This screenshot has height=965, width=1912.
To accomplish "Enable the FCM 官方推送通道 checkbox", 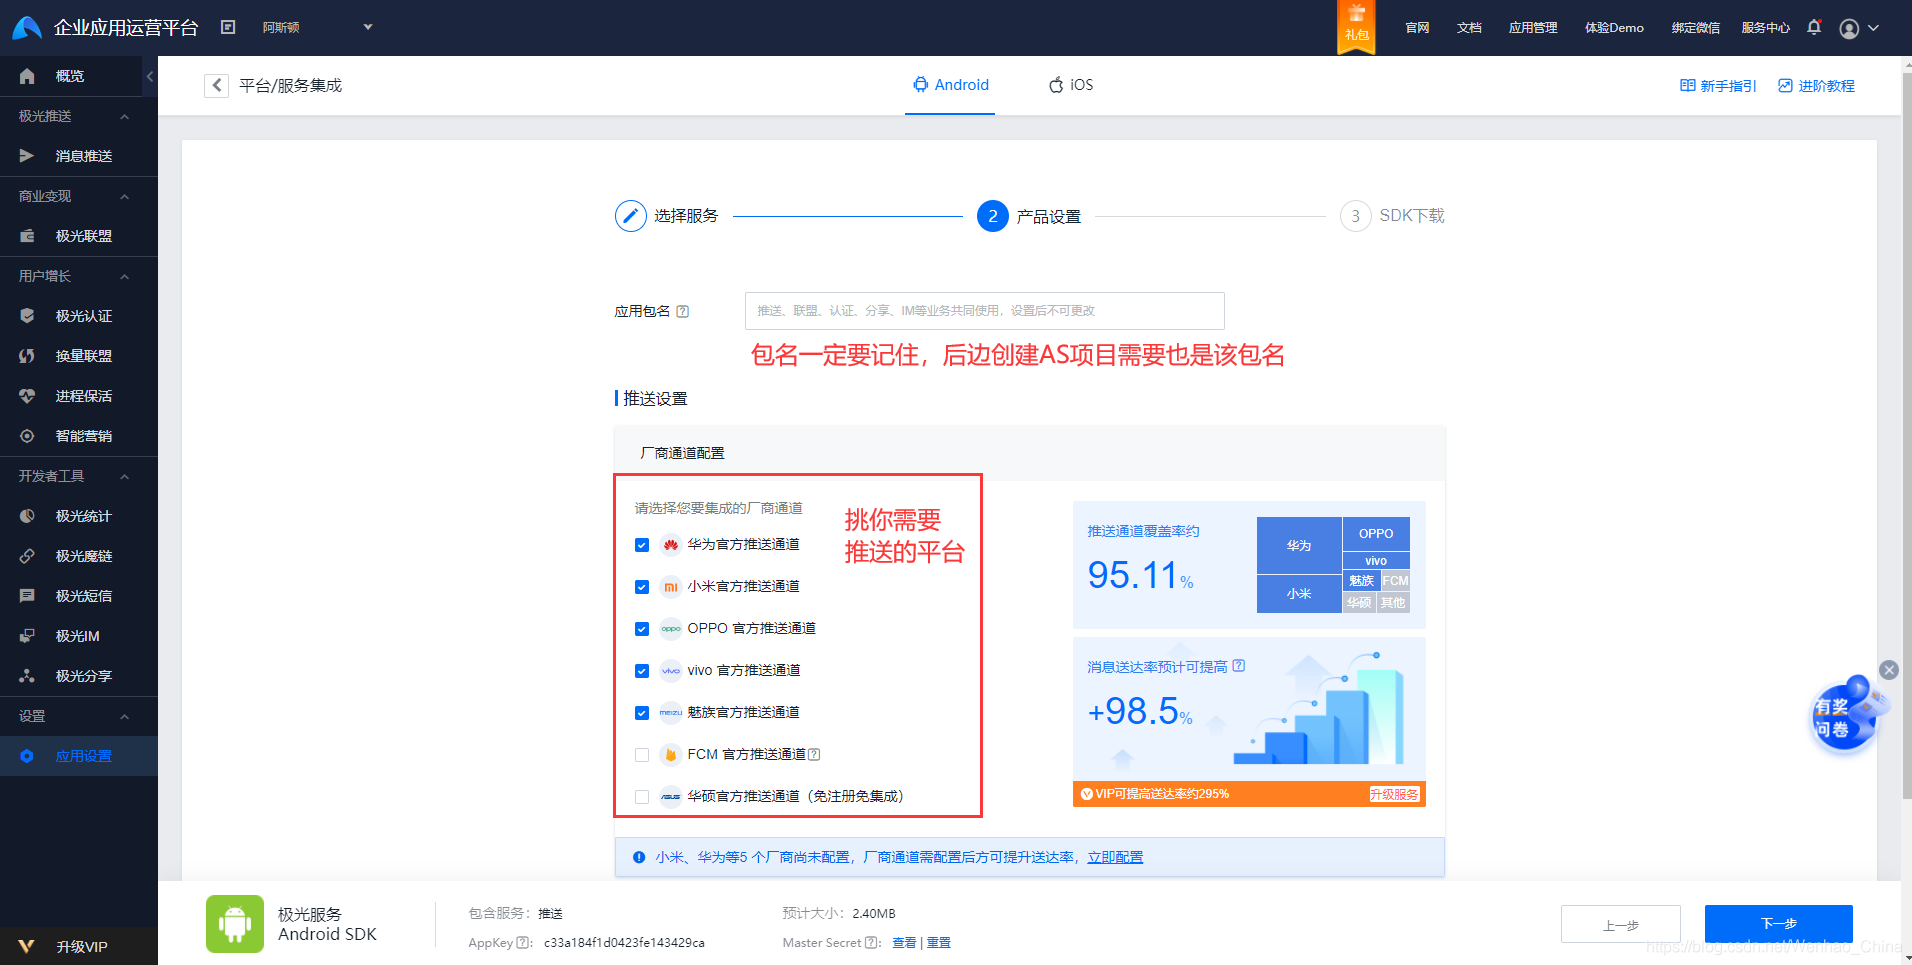I will point(642,755).
